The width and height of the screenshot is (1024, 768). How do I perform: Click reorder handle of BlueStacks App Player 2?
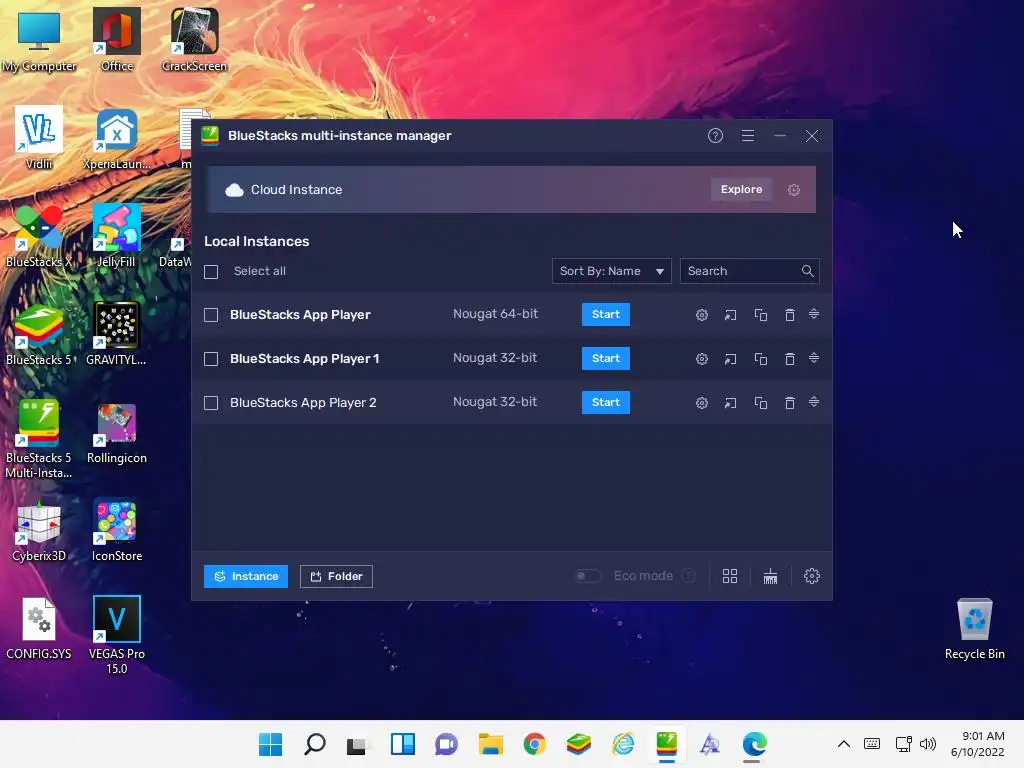point(814,402)
